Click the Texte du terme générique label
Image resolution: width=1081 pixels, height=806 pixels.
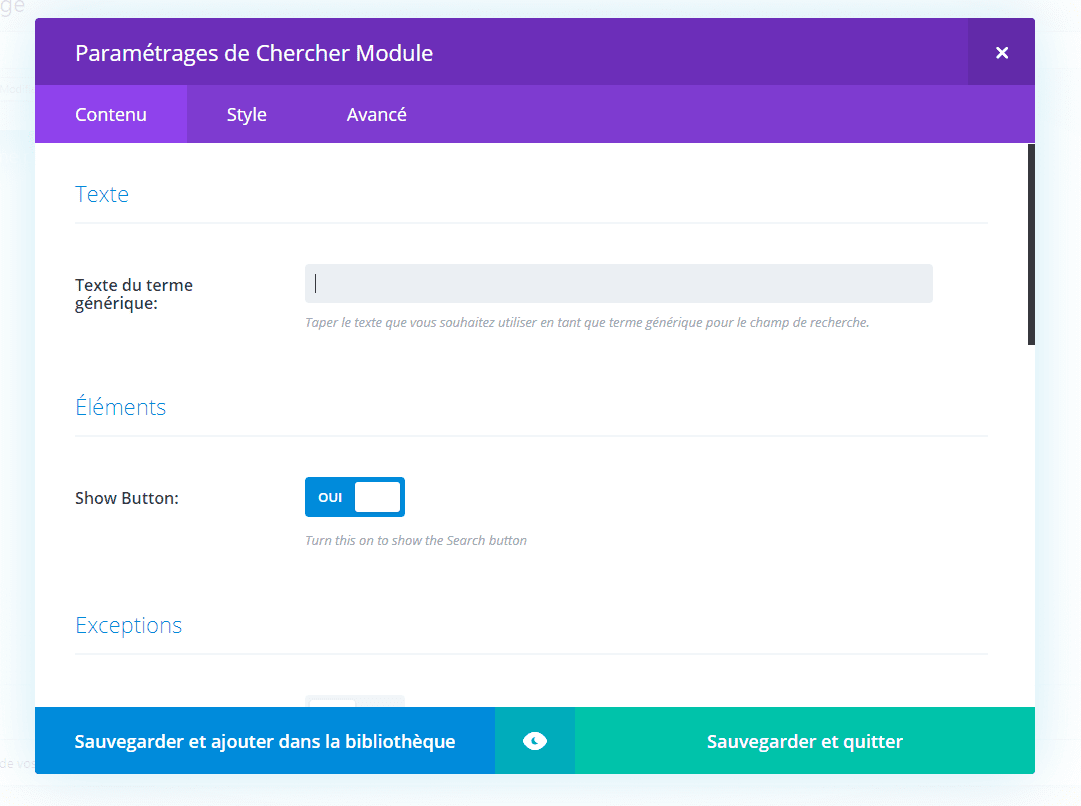(x=134, y=293)
